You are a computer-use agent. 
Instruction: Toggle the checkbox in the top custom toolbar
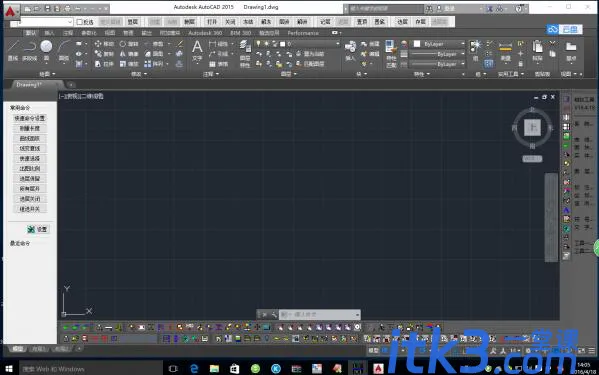[79, 22]
